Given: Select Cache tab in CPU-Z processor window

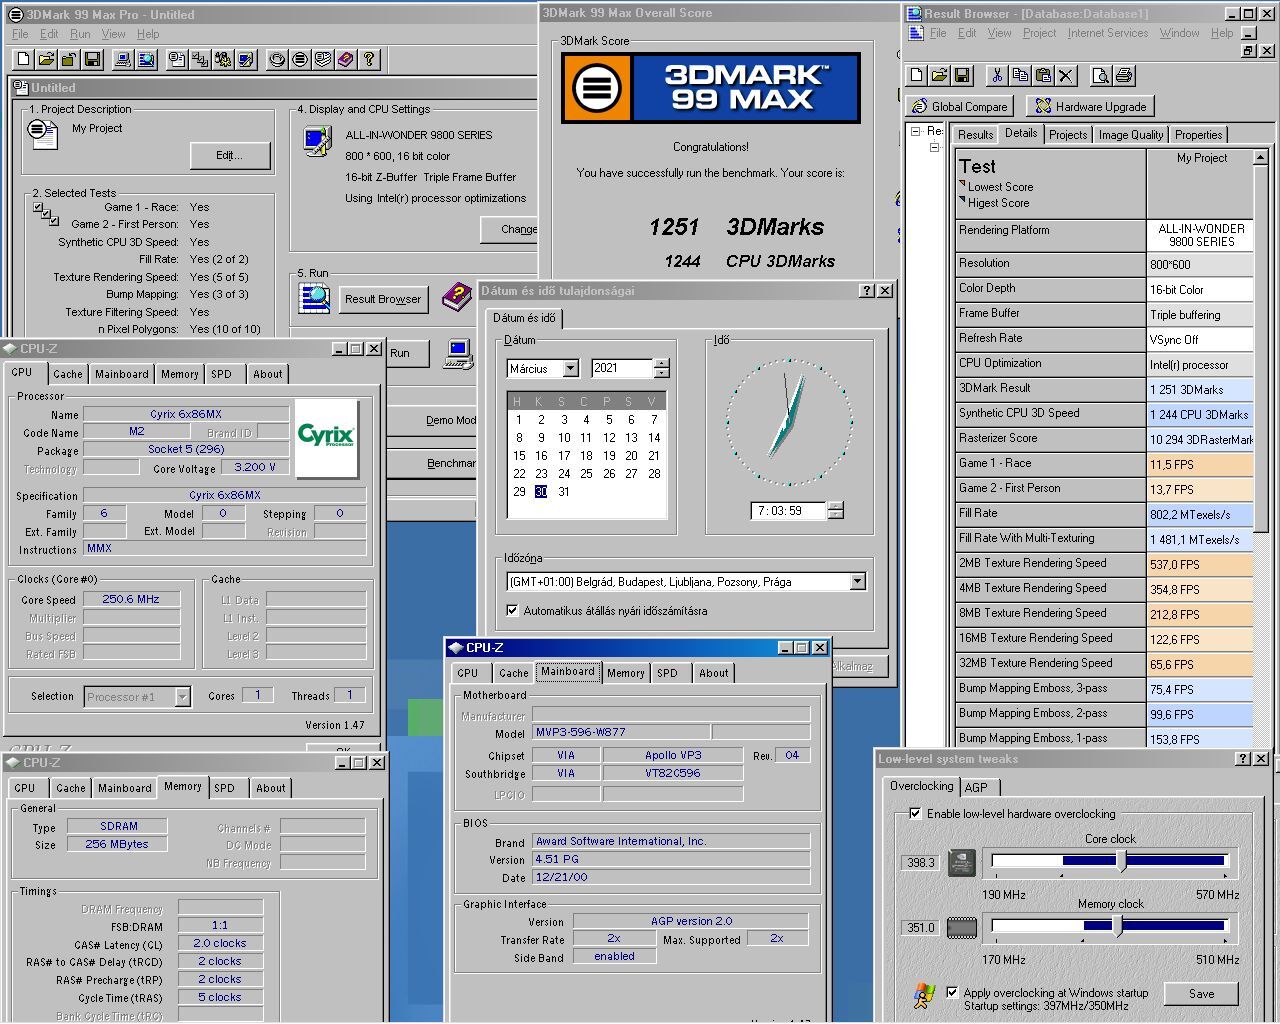Looking at the screenshot, I should [68, 374].
